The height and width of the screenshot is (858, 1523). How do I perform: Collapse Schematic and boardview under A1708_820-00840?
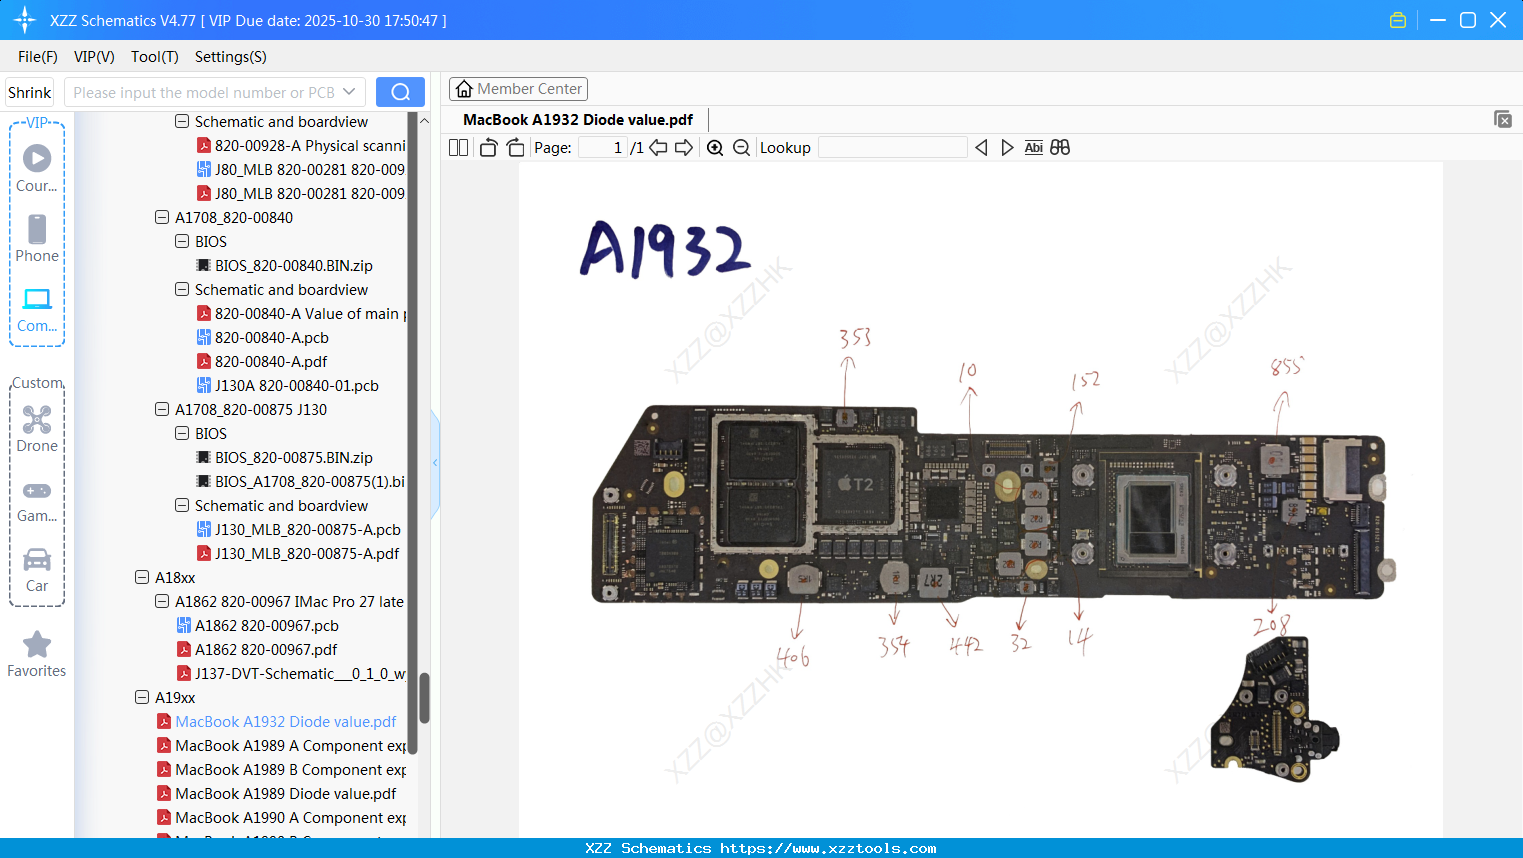[182, 289]
